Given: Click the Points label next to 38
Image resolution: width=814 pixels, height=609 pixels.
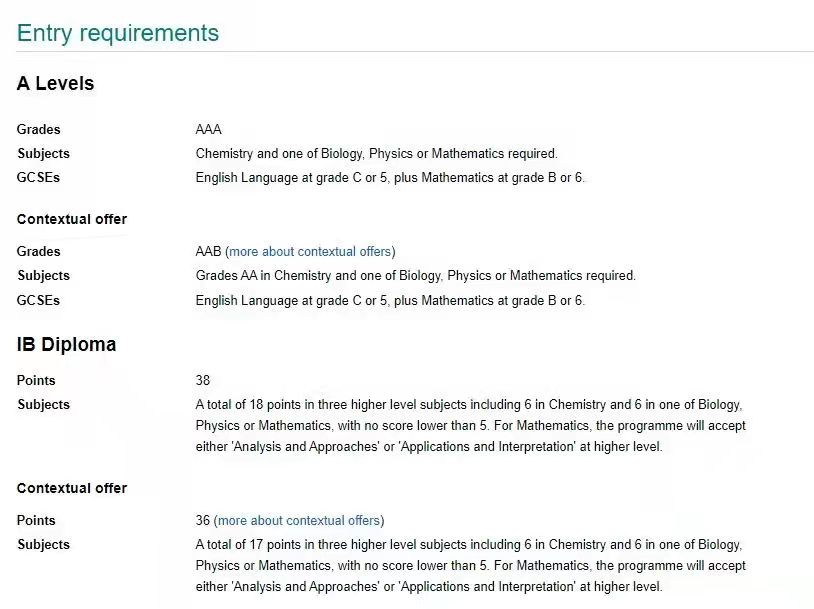Looking at the screenshot, I should click(x=36, y=381).
